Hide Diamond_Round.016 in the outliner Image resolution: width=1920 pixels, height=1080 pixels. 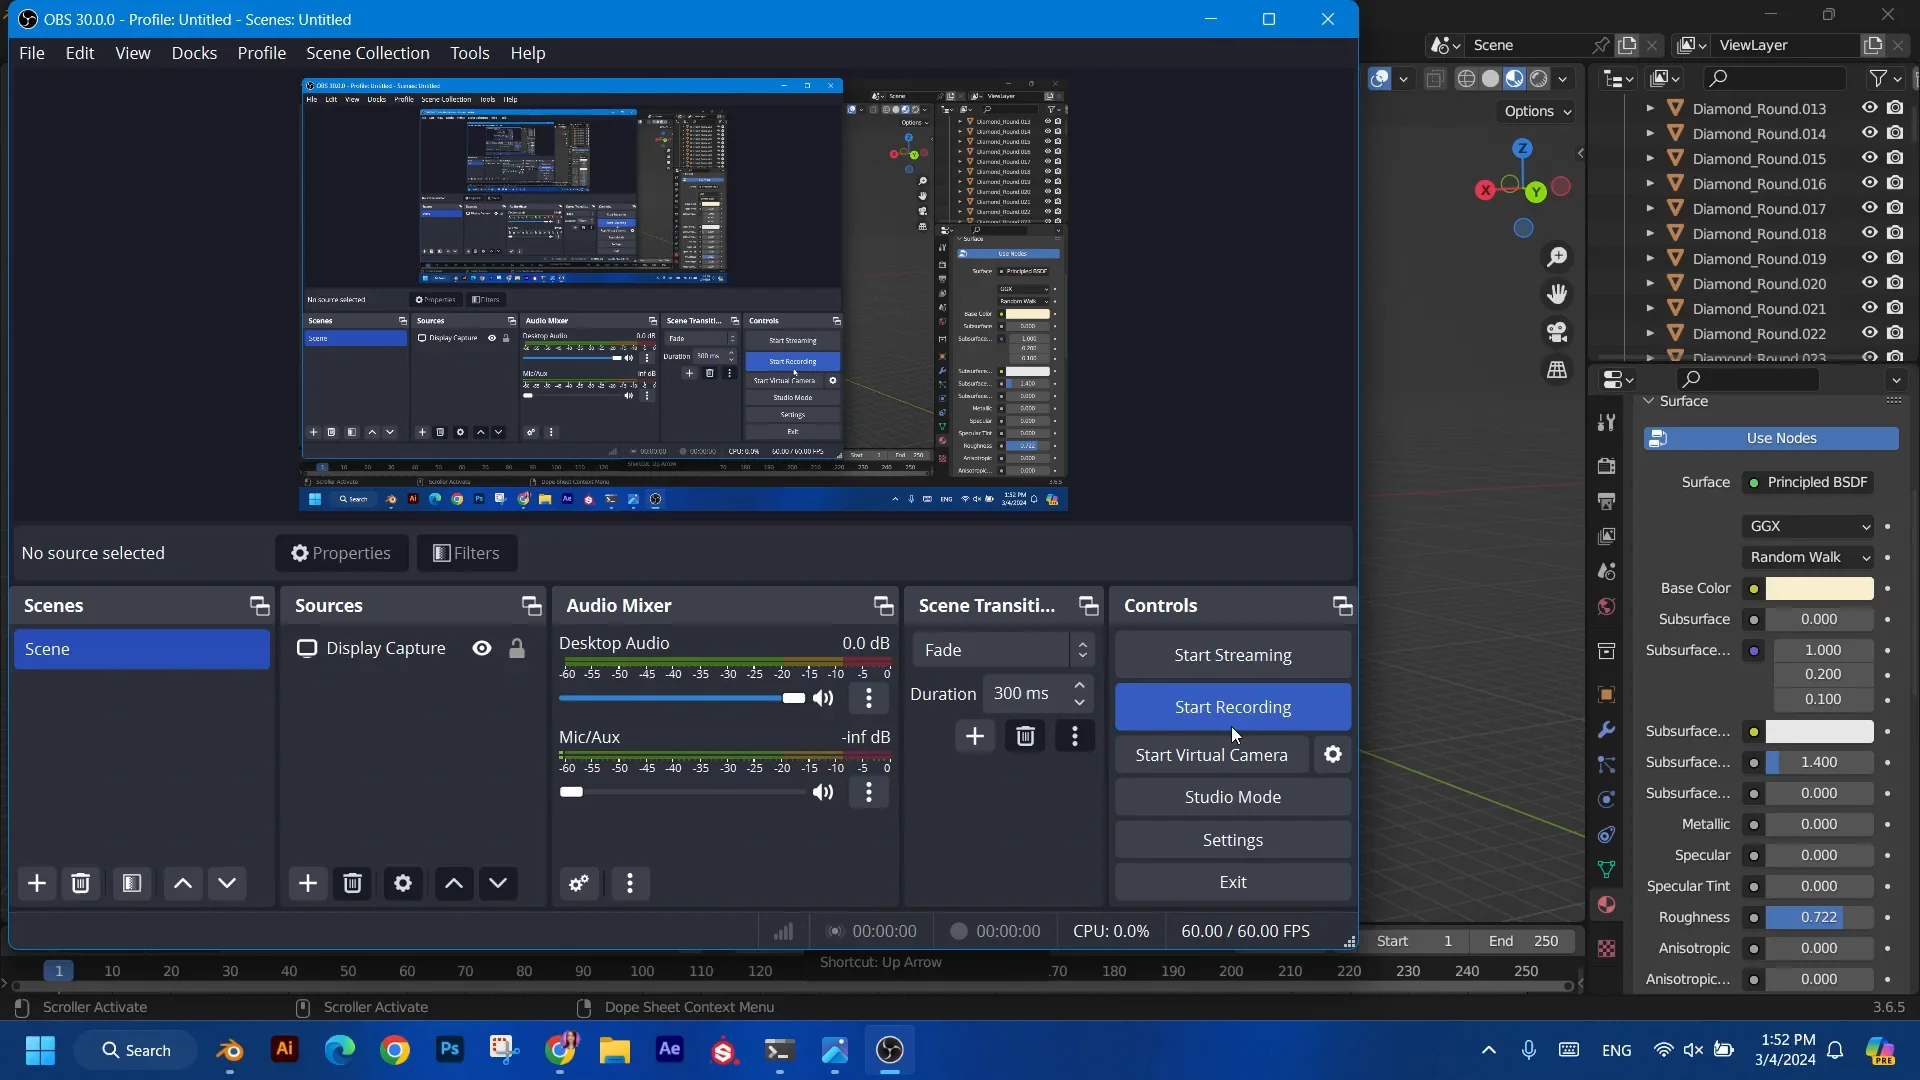[1869, 183]
